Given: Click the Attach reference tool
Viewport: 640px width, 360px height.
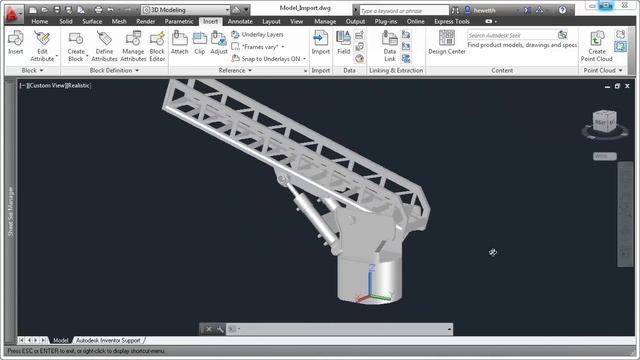Looking at the screenshot, I should click(x=180, y=42).
